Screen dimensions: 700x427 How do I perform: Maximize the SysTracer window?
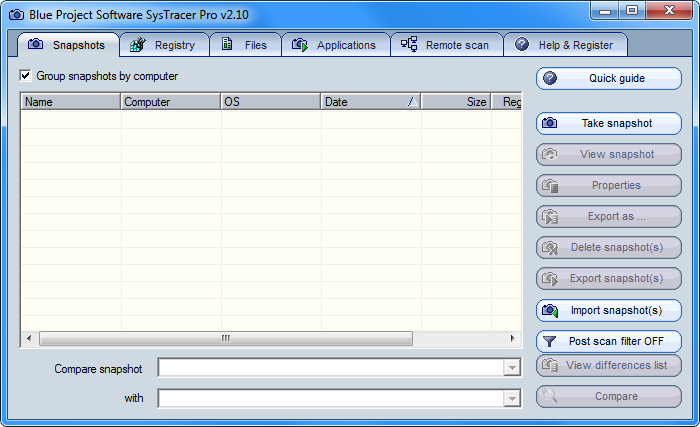click(632, 11)
